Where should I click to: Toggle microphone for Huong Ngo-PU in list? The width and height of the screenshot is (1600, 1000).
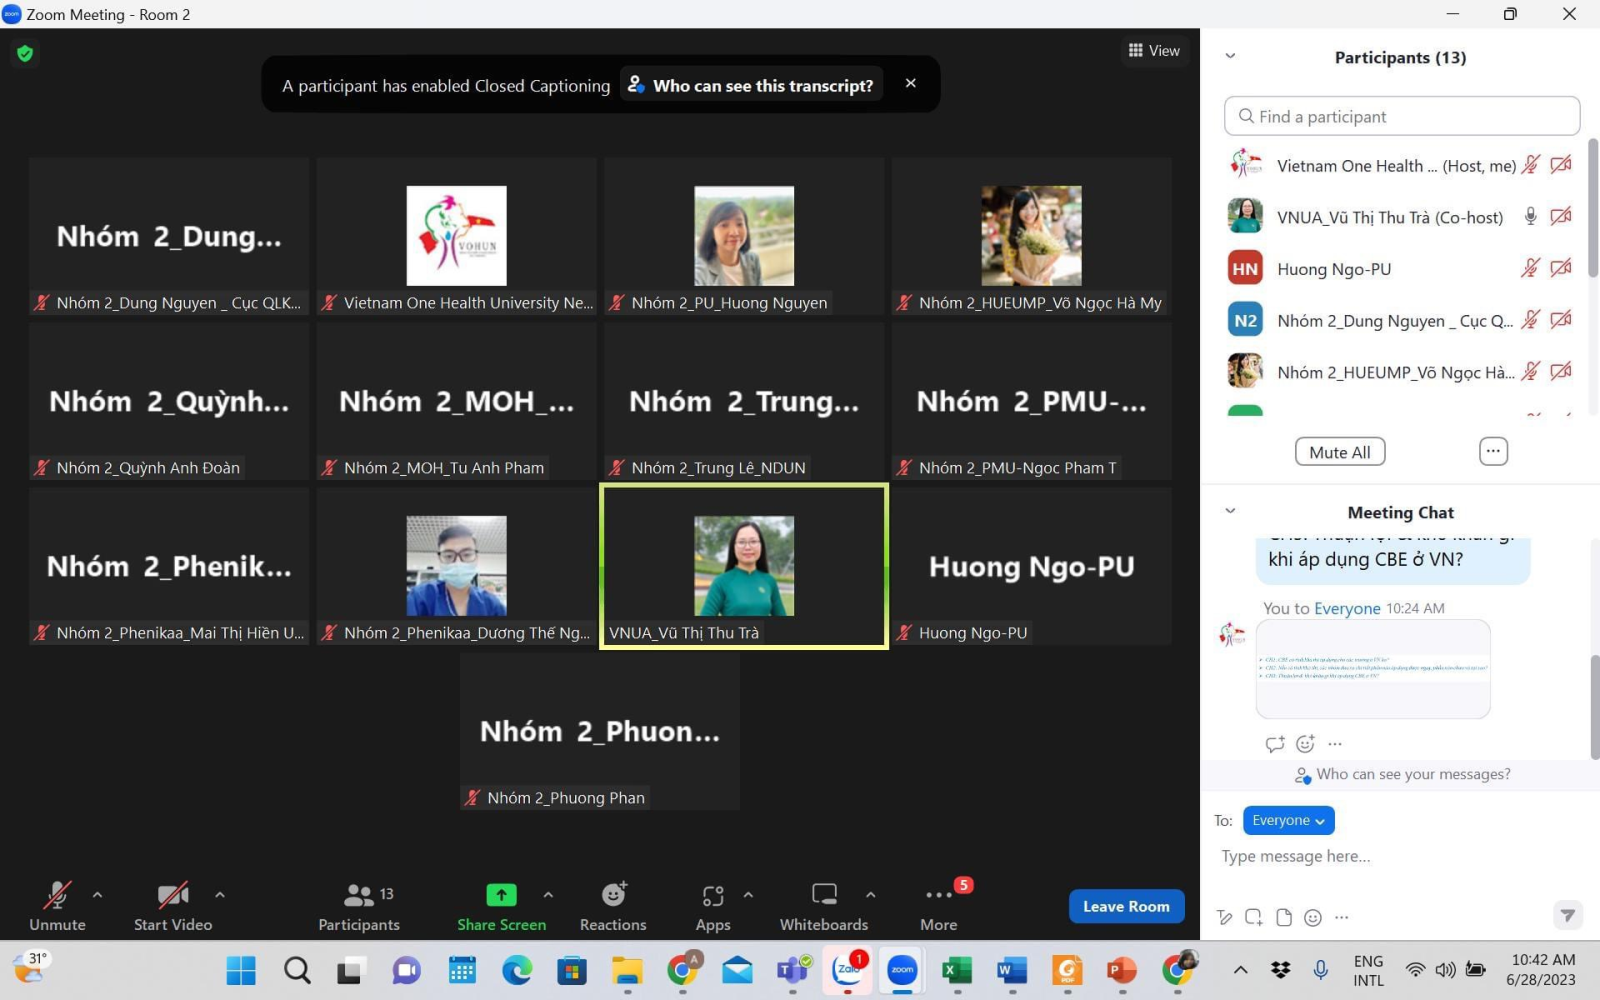click(1530, 268)
